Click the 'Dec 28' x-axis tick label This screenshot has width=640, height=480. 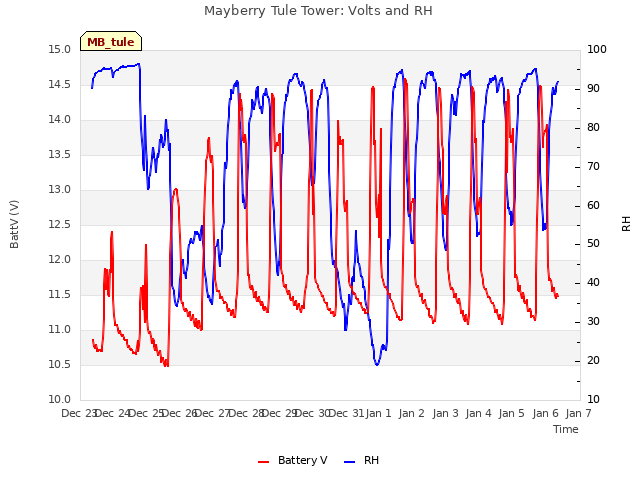click(246, 413)
